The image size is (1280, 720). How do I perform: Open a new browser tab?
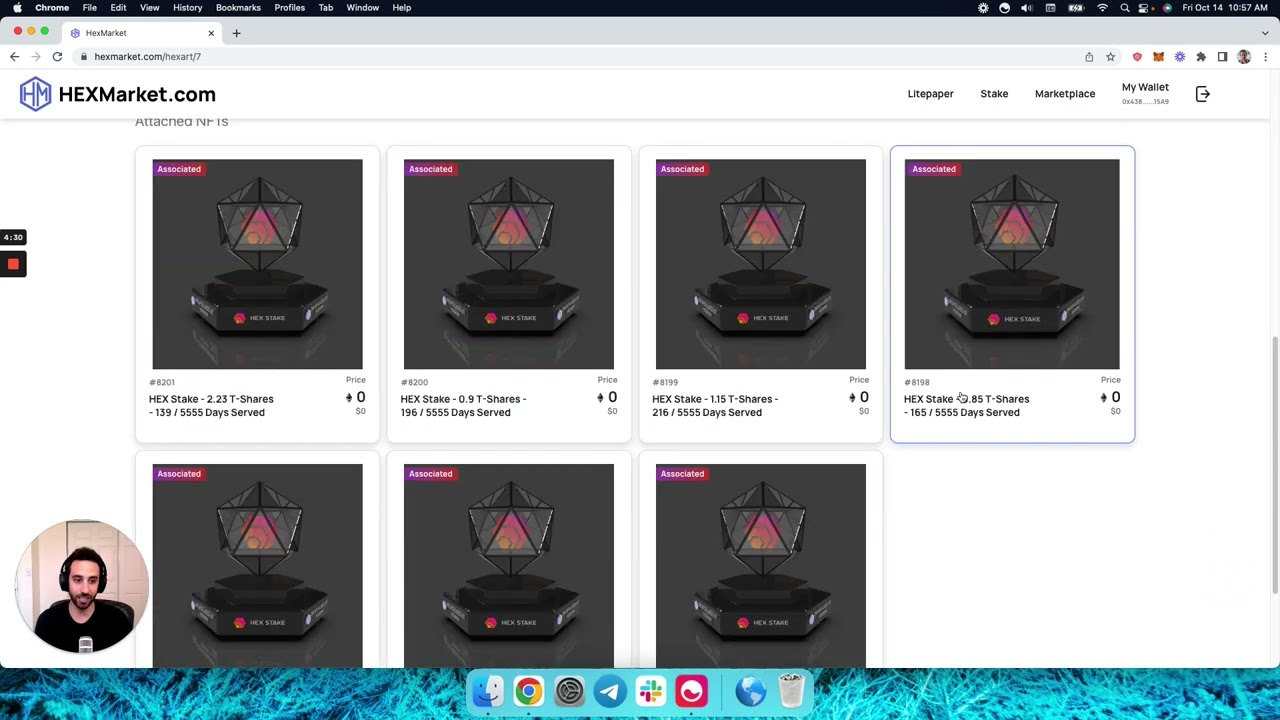point(236,33)
